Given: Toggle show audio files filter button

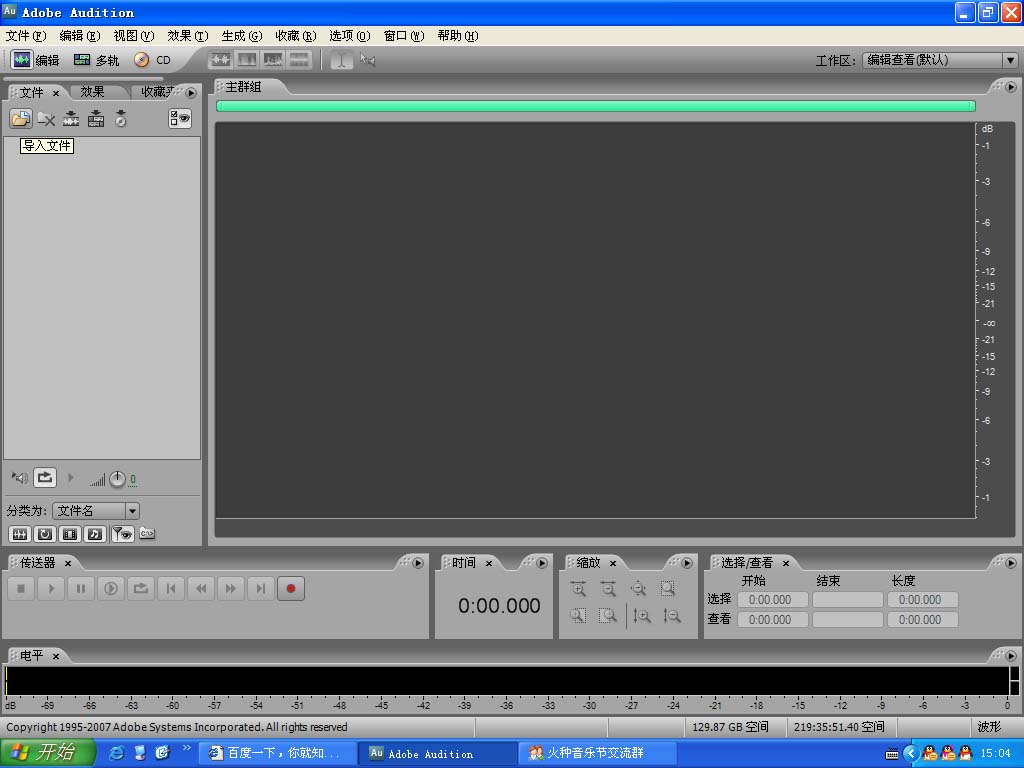Looking at the screenshot, I should [x=20, y=534].
